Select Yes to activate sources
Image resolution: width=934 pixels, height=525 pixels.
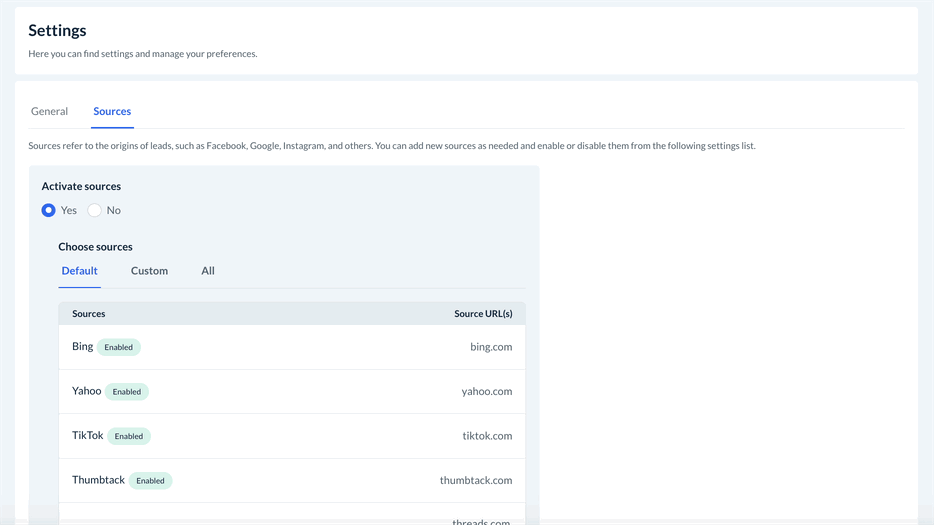48,210
